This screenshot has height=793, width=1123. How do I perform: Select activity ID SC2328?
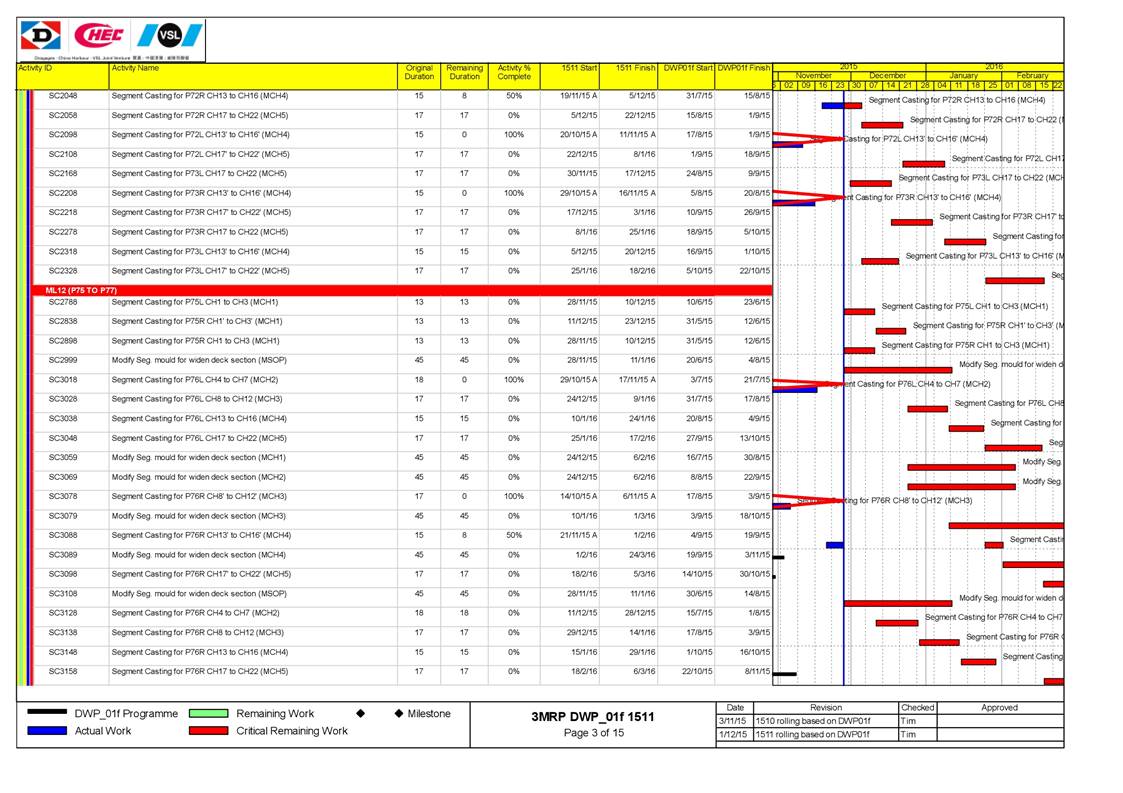click(63, 271)
